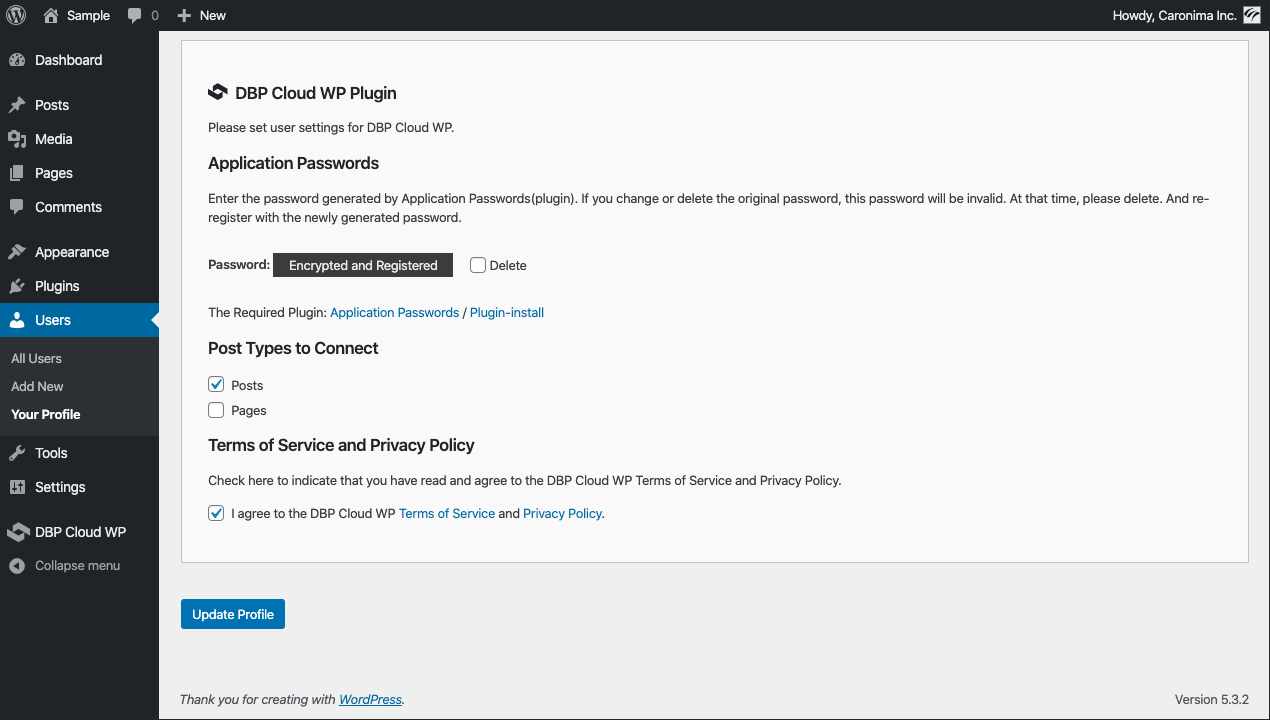Open the Terms of Service link
Screen dimensions: 1270x720
pyautogui.click(x=447, y=513)
